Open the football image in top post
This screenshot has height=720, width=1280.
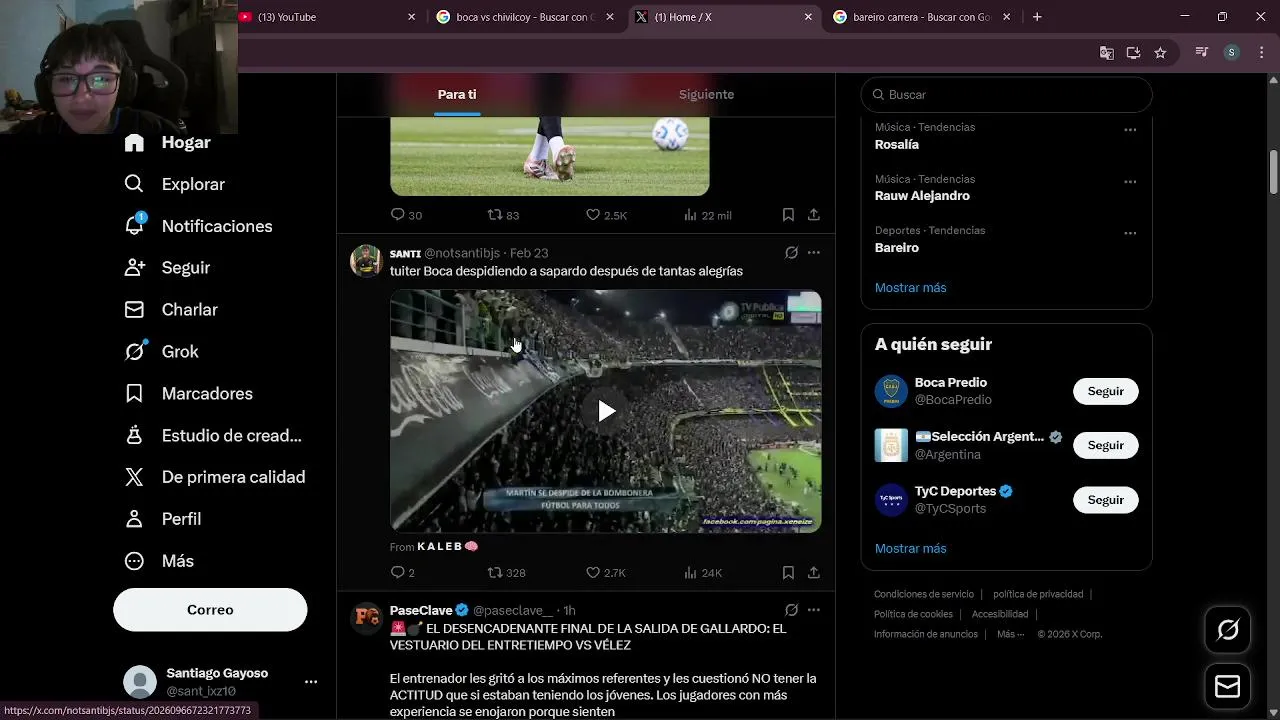550,156
